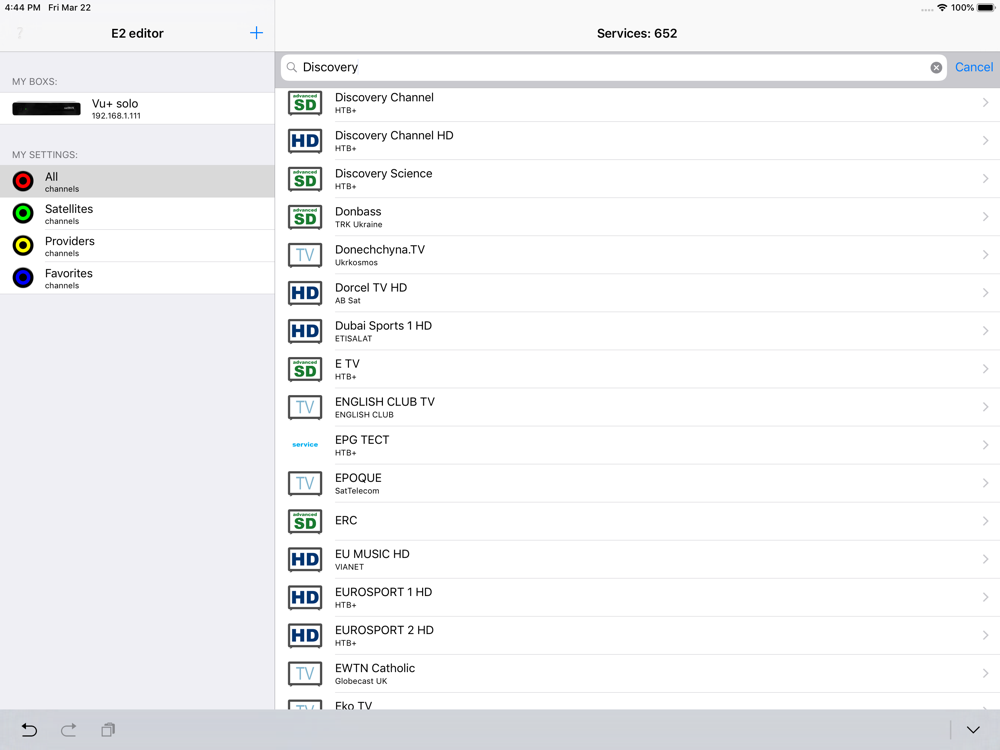
Task: Open Donbass details chevron
Action: pyautogui.click(x=985, y=217)
